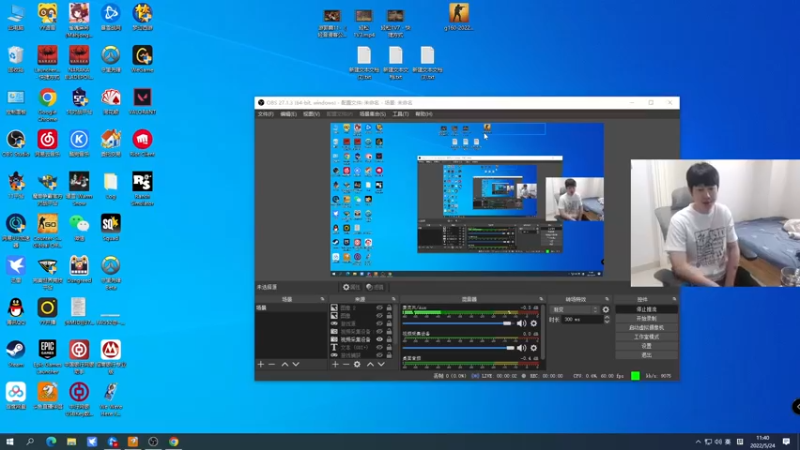This screenshot has height=450, width=800.
Task: Open 麦克风/Aux mixer gear settings
Action: tap(534, 323)
